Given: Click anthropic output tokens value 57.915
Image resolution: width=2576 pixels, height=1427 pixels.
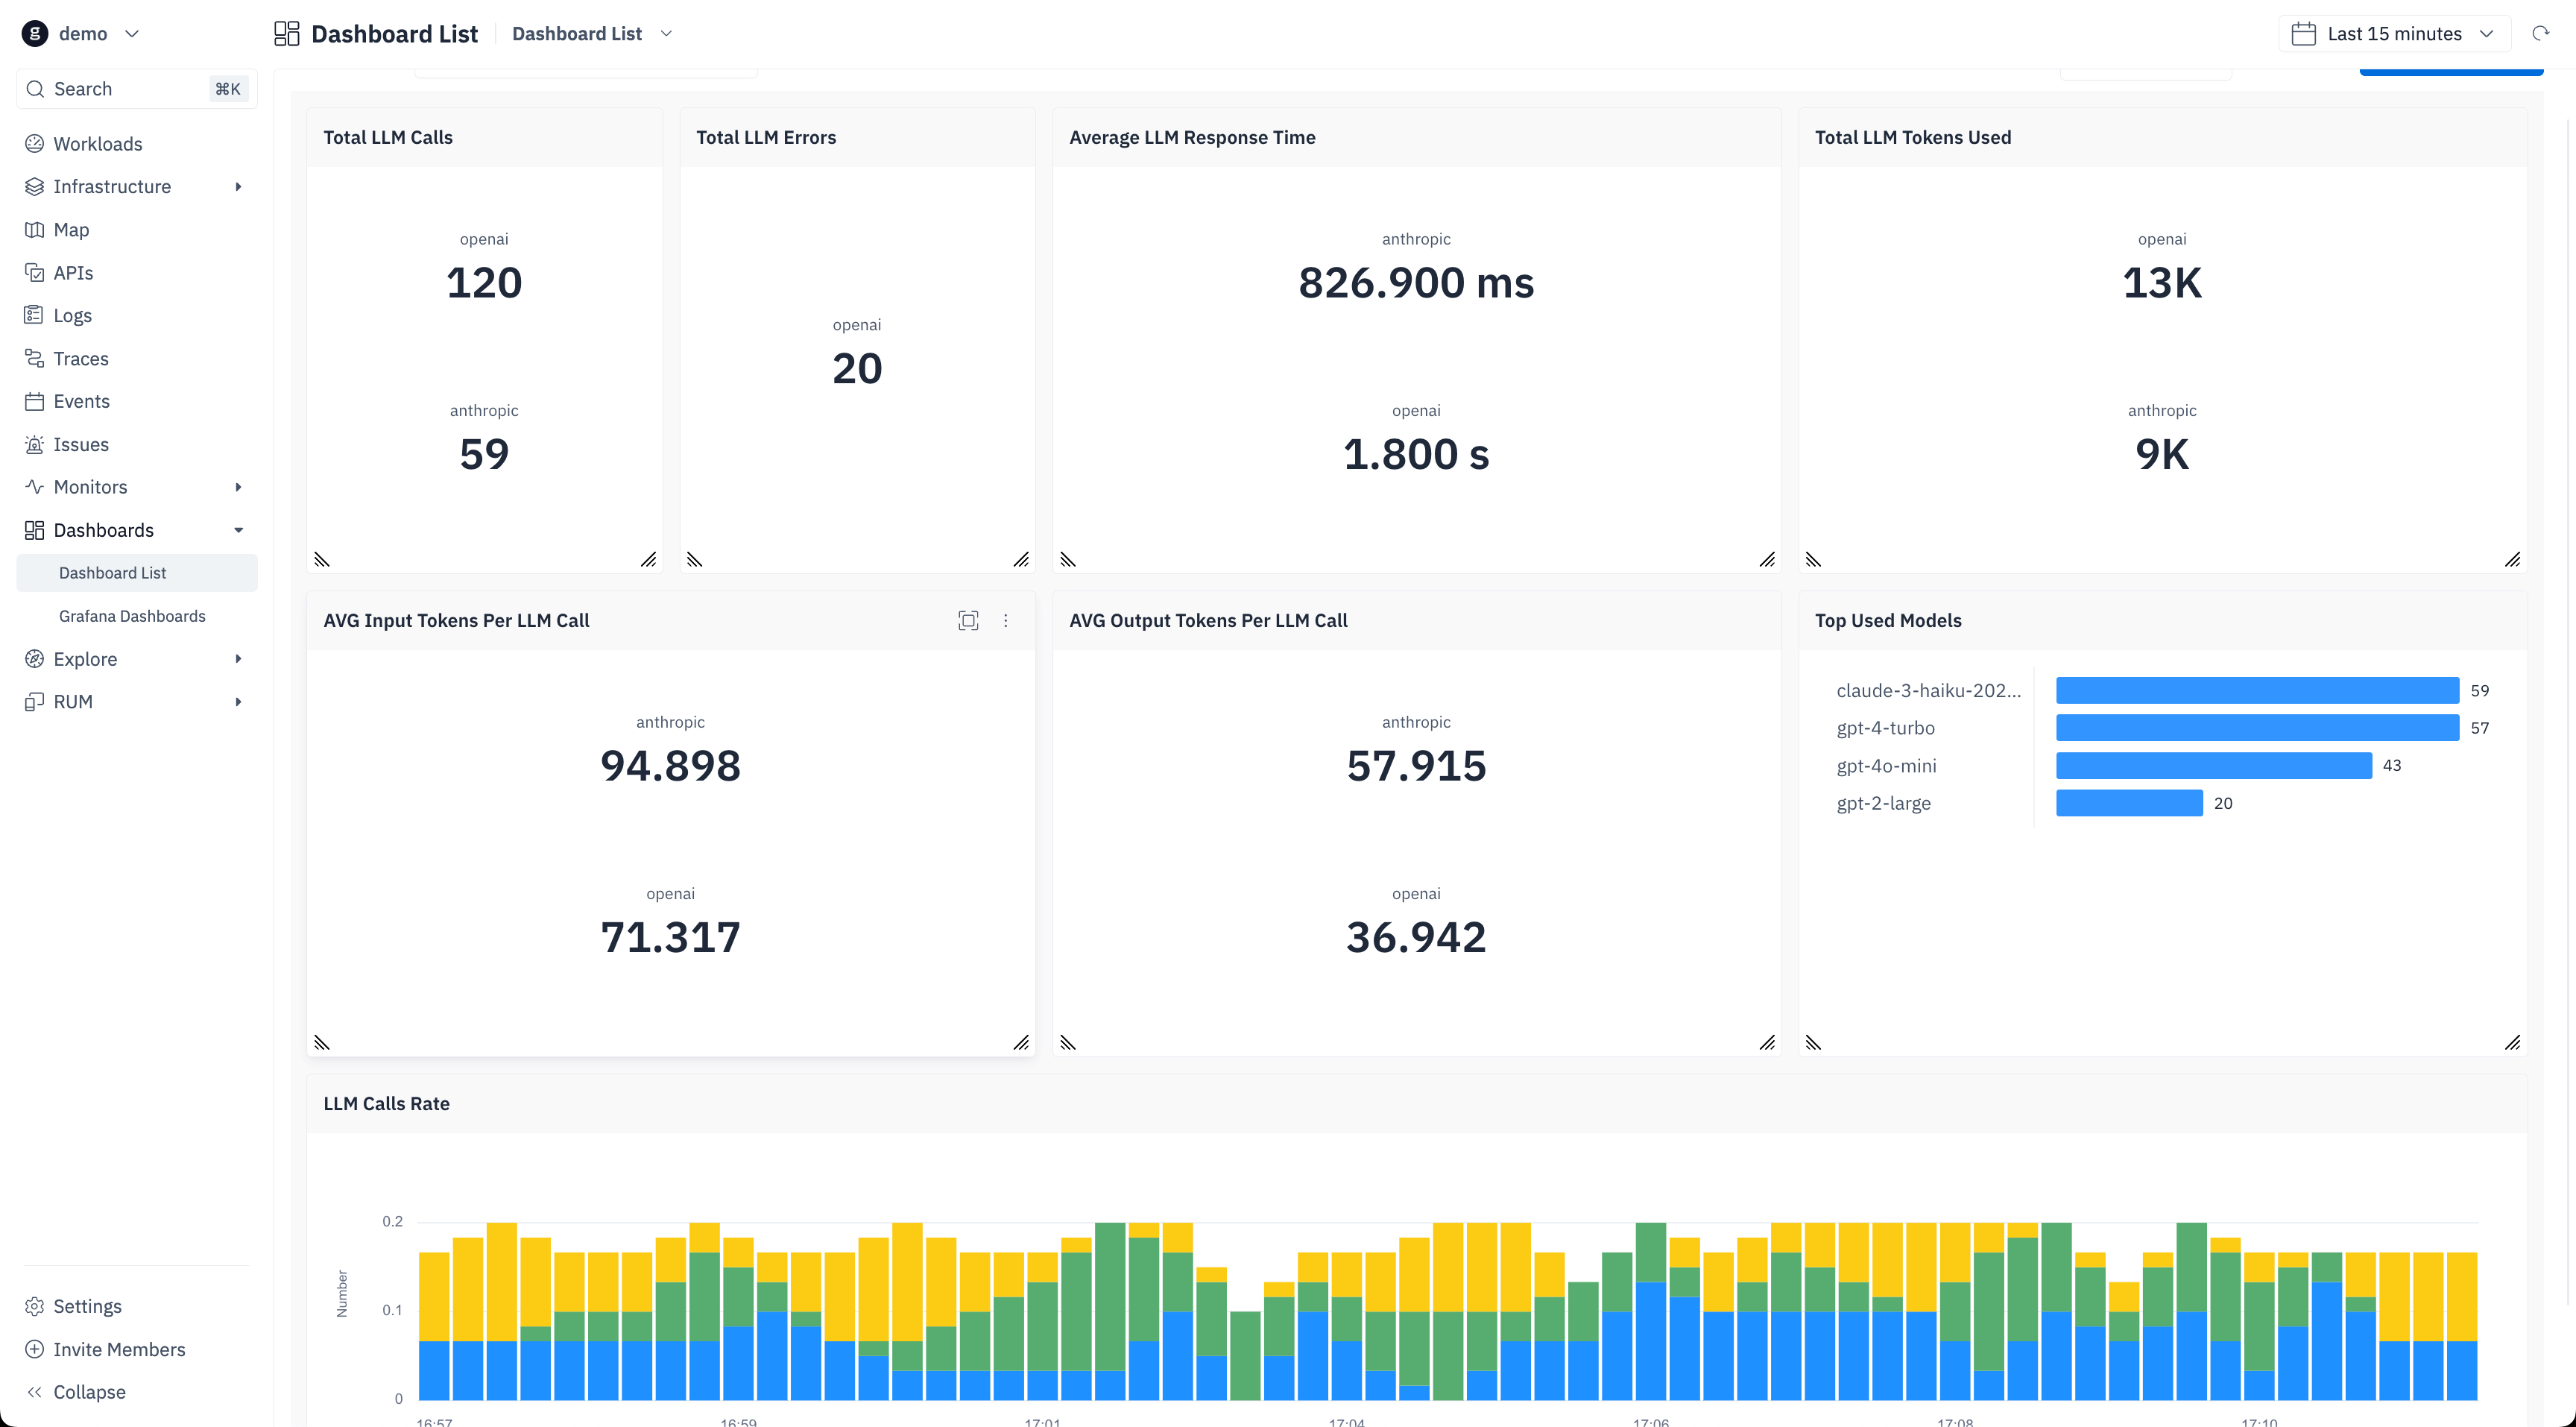Looking at the screenshot, I should pyautogui.click(x=1416, y=767).
